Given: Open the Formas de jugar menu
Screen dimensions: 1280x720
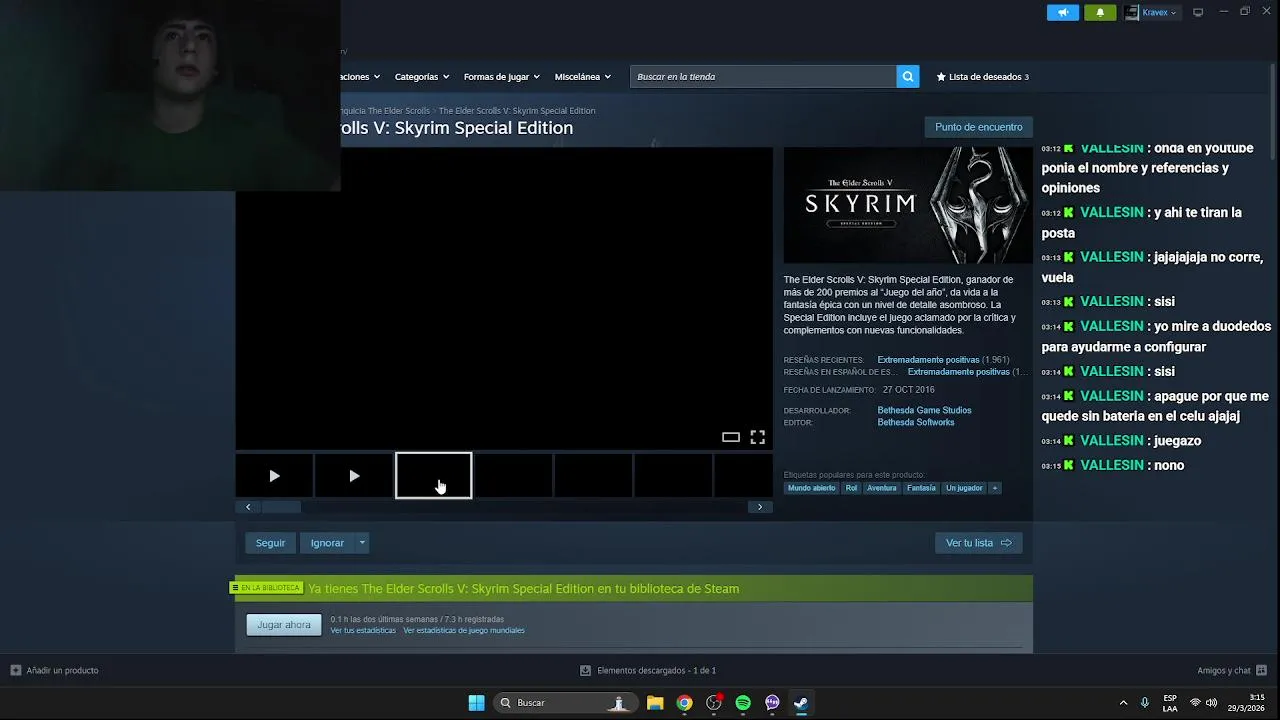Looking at the screenshot, I should tap(501, 76).
